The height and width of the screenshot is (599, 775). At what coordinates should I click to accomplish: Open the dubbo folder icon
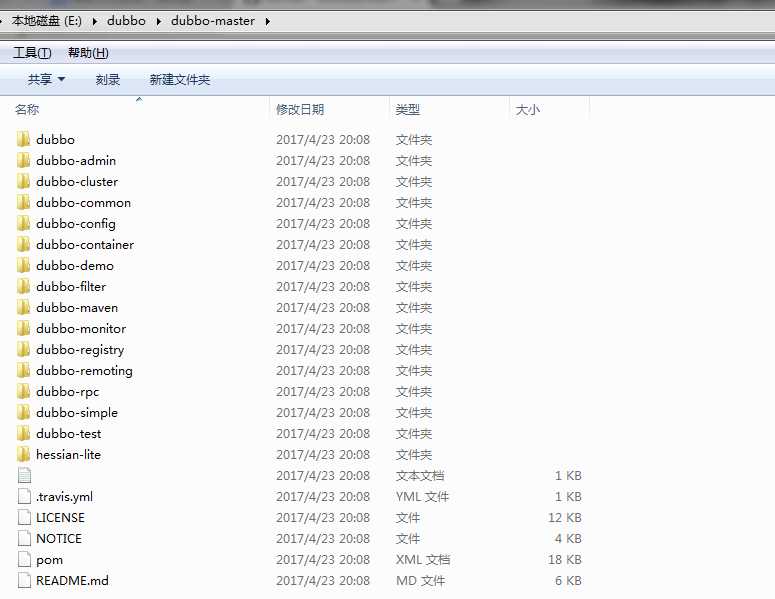click(23, 139)
